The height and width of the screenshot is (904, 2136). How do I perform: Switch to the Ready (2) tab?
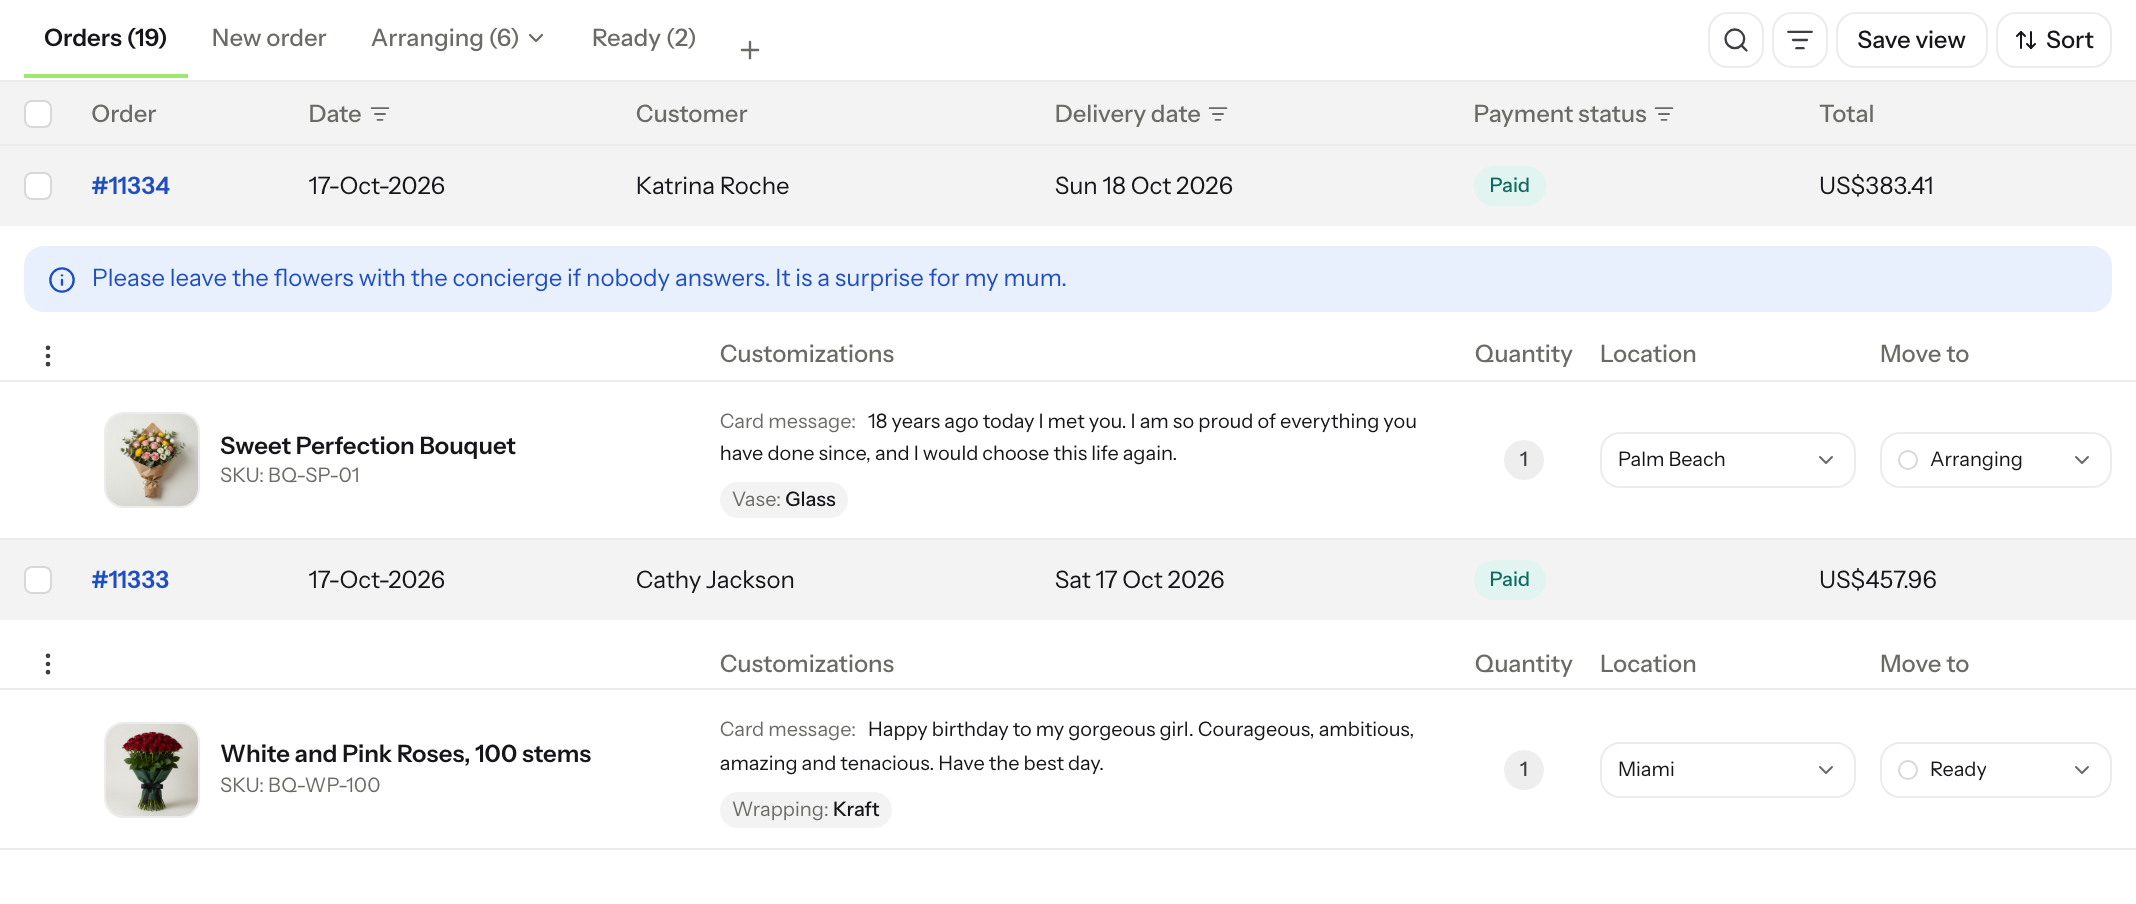(644, 38)
